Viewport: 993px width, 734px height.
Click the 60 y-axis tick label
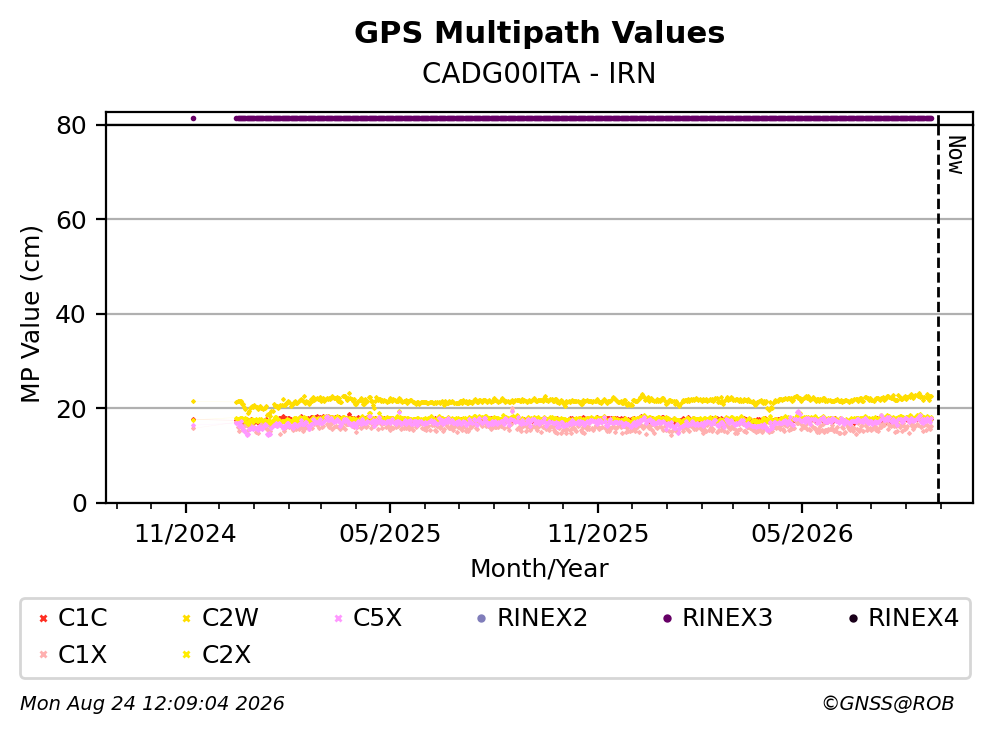tap(71, 220)
